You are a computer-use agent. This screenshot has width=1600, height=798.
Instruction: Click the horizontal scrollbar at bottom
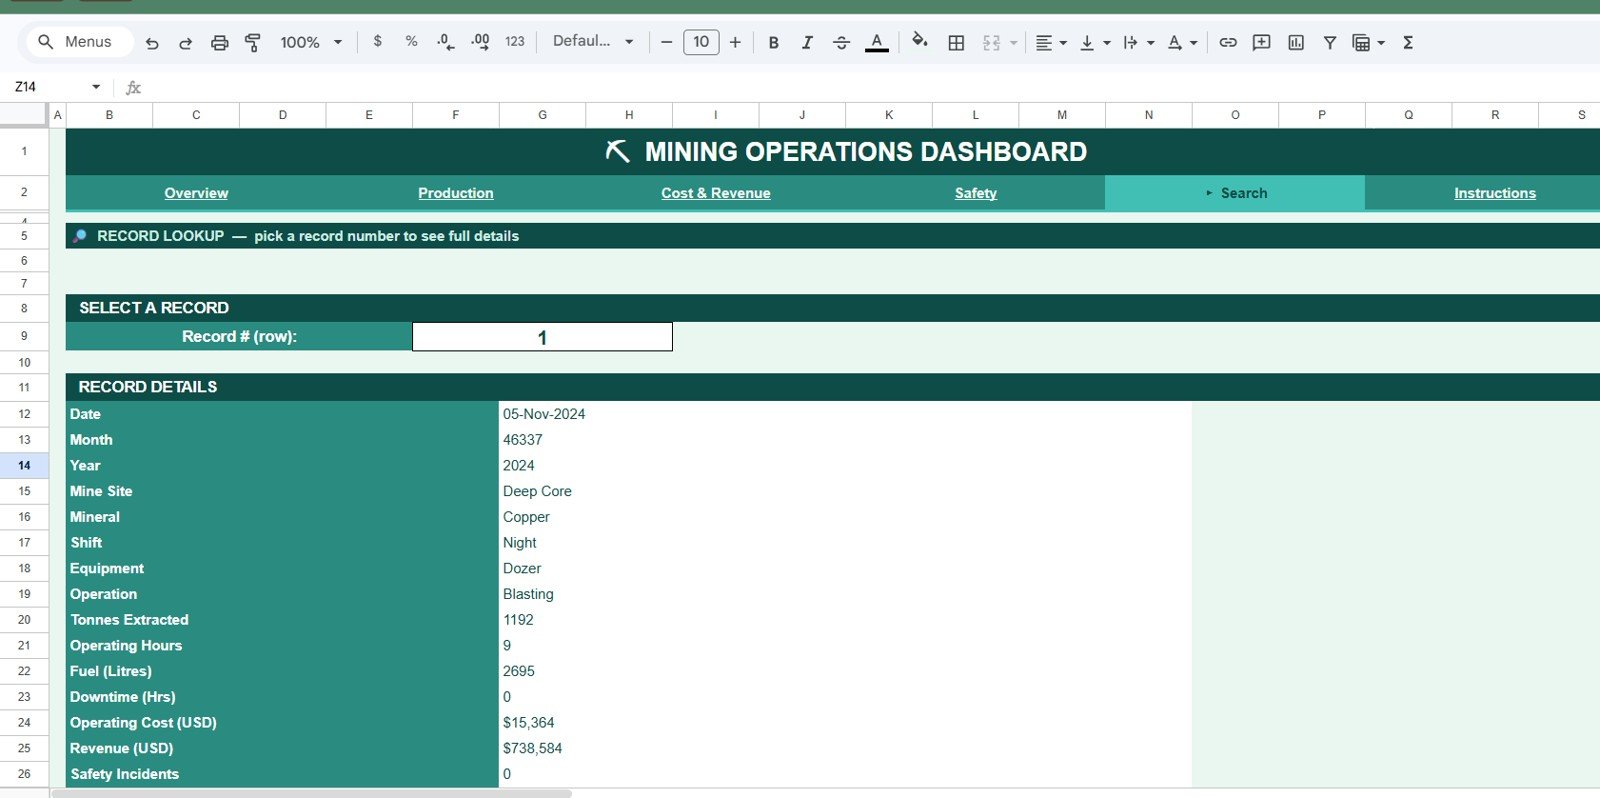[311, 793]
